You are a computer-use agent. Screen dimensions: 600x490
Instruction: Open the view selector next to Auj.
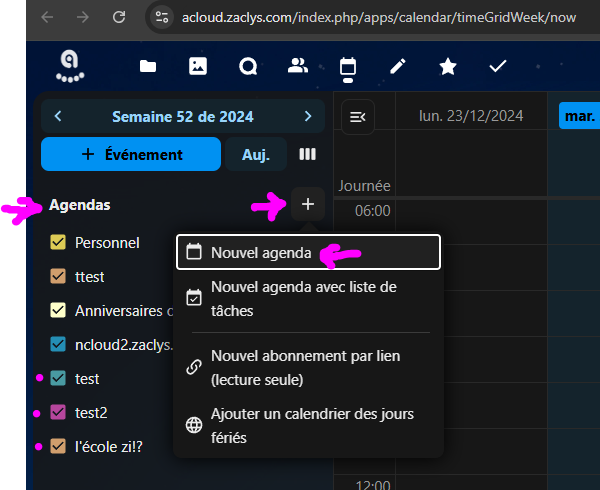(x=308, y=155)
